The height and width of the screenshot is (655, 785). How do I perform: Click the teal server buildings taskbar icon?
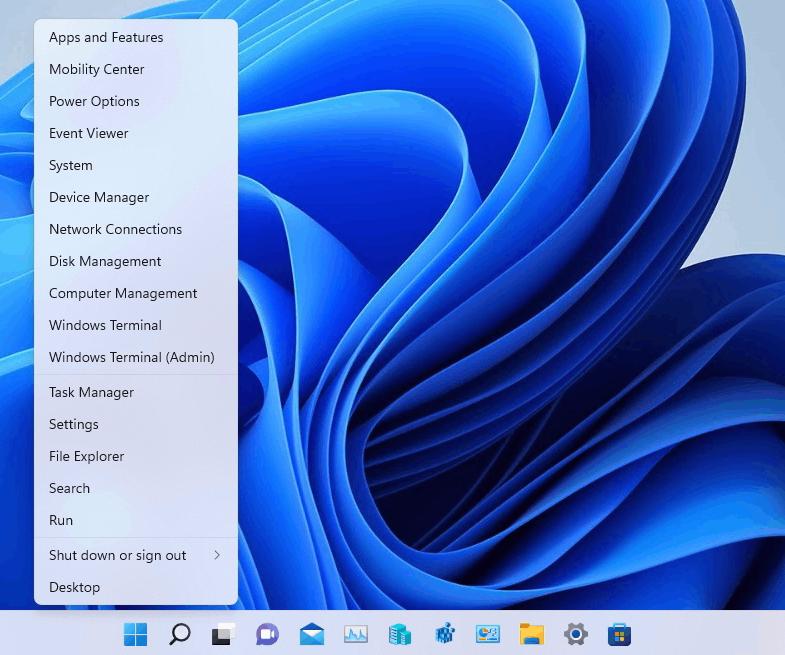pos(400,634)
